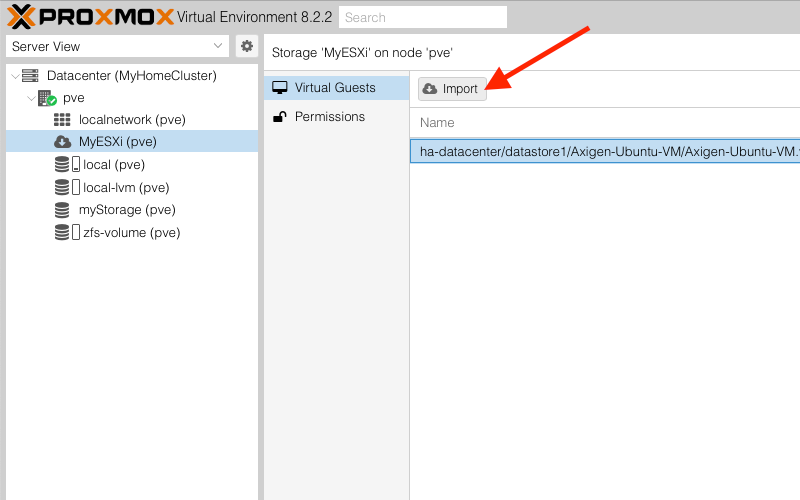
Task: Select the pve node
Action: [73, 98]
